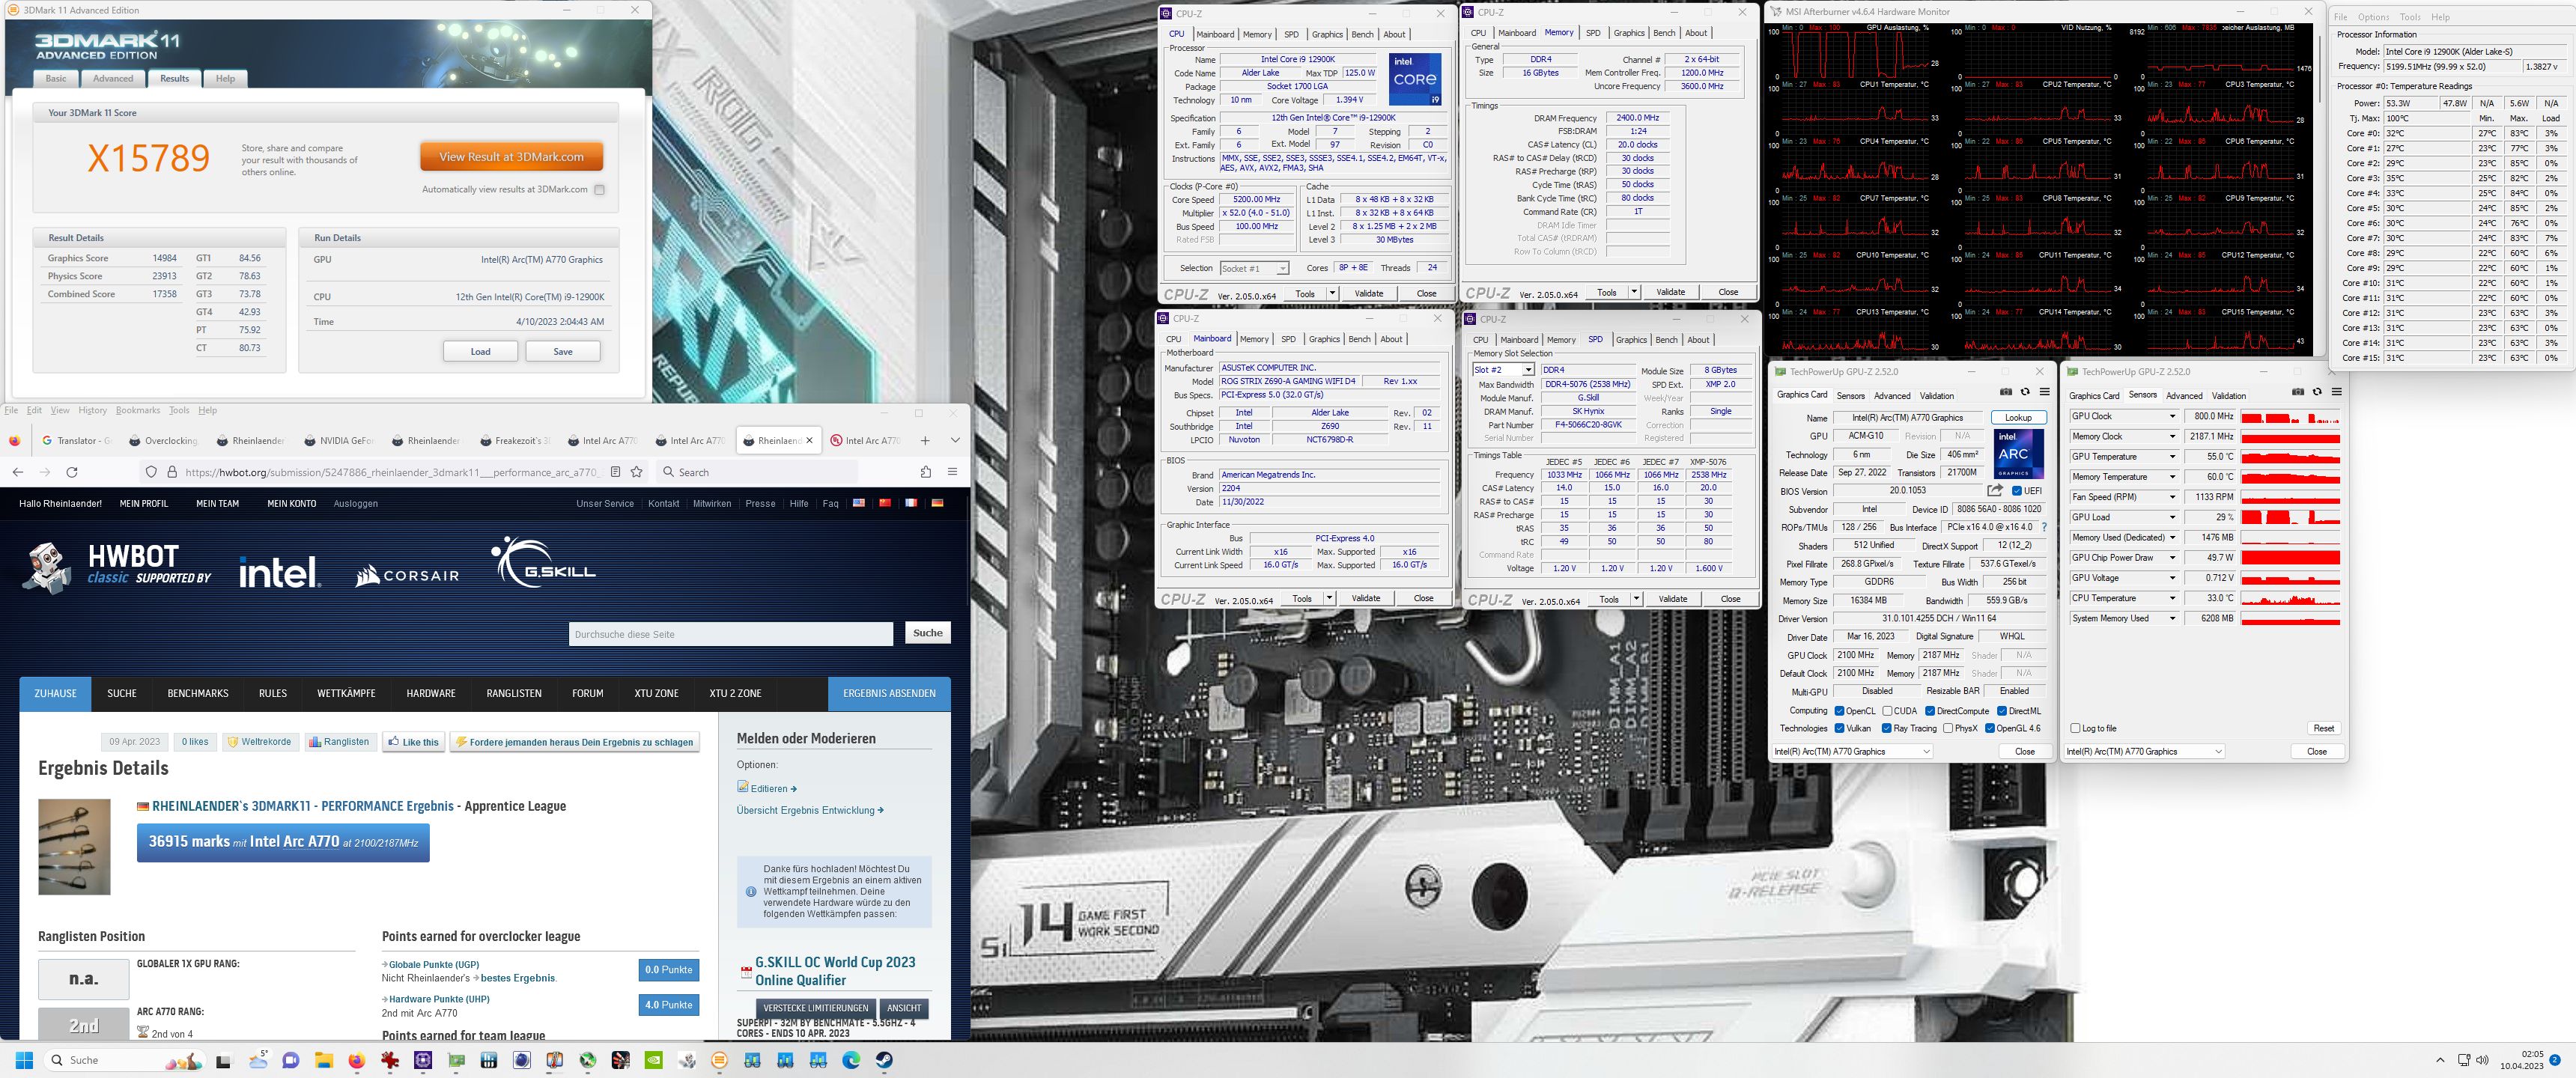
Task: Open GPU selector dropdown in GPU-Z Graphics Card window
Action: 1852,751
